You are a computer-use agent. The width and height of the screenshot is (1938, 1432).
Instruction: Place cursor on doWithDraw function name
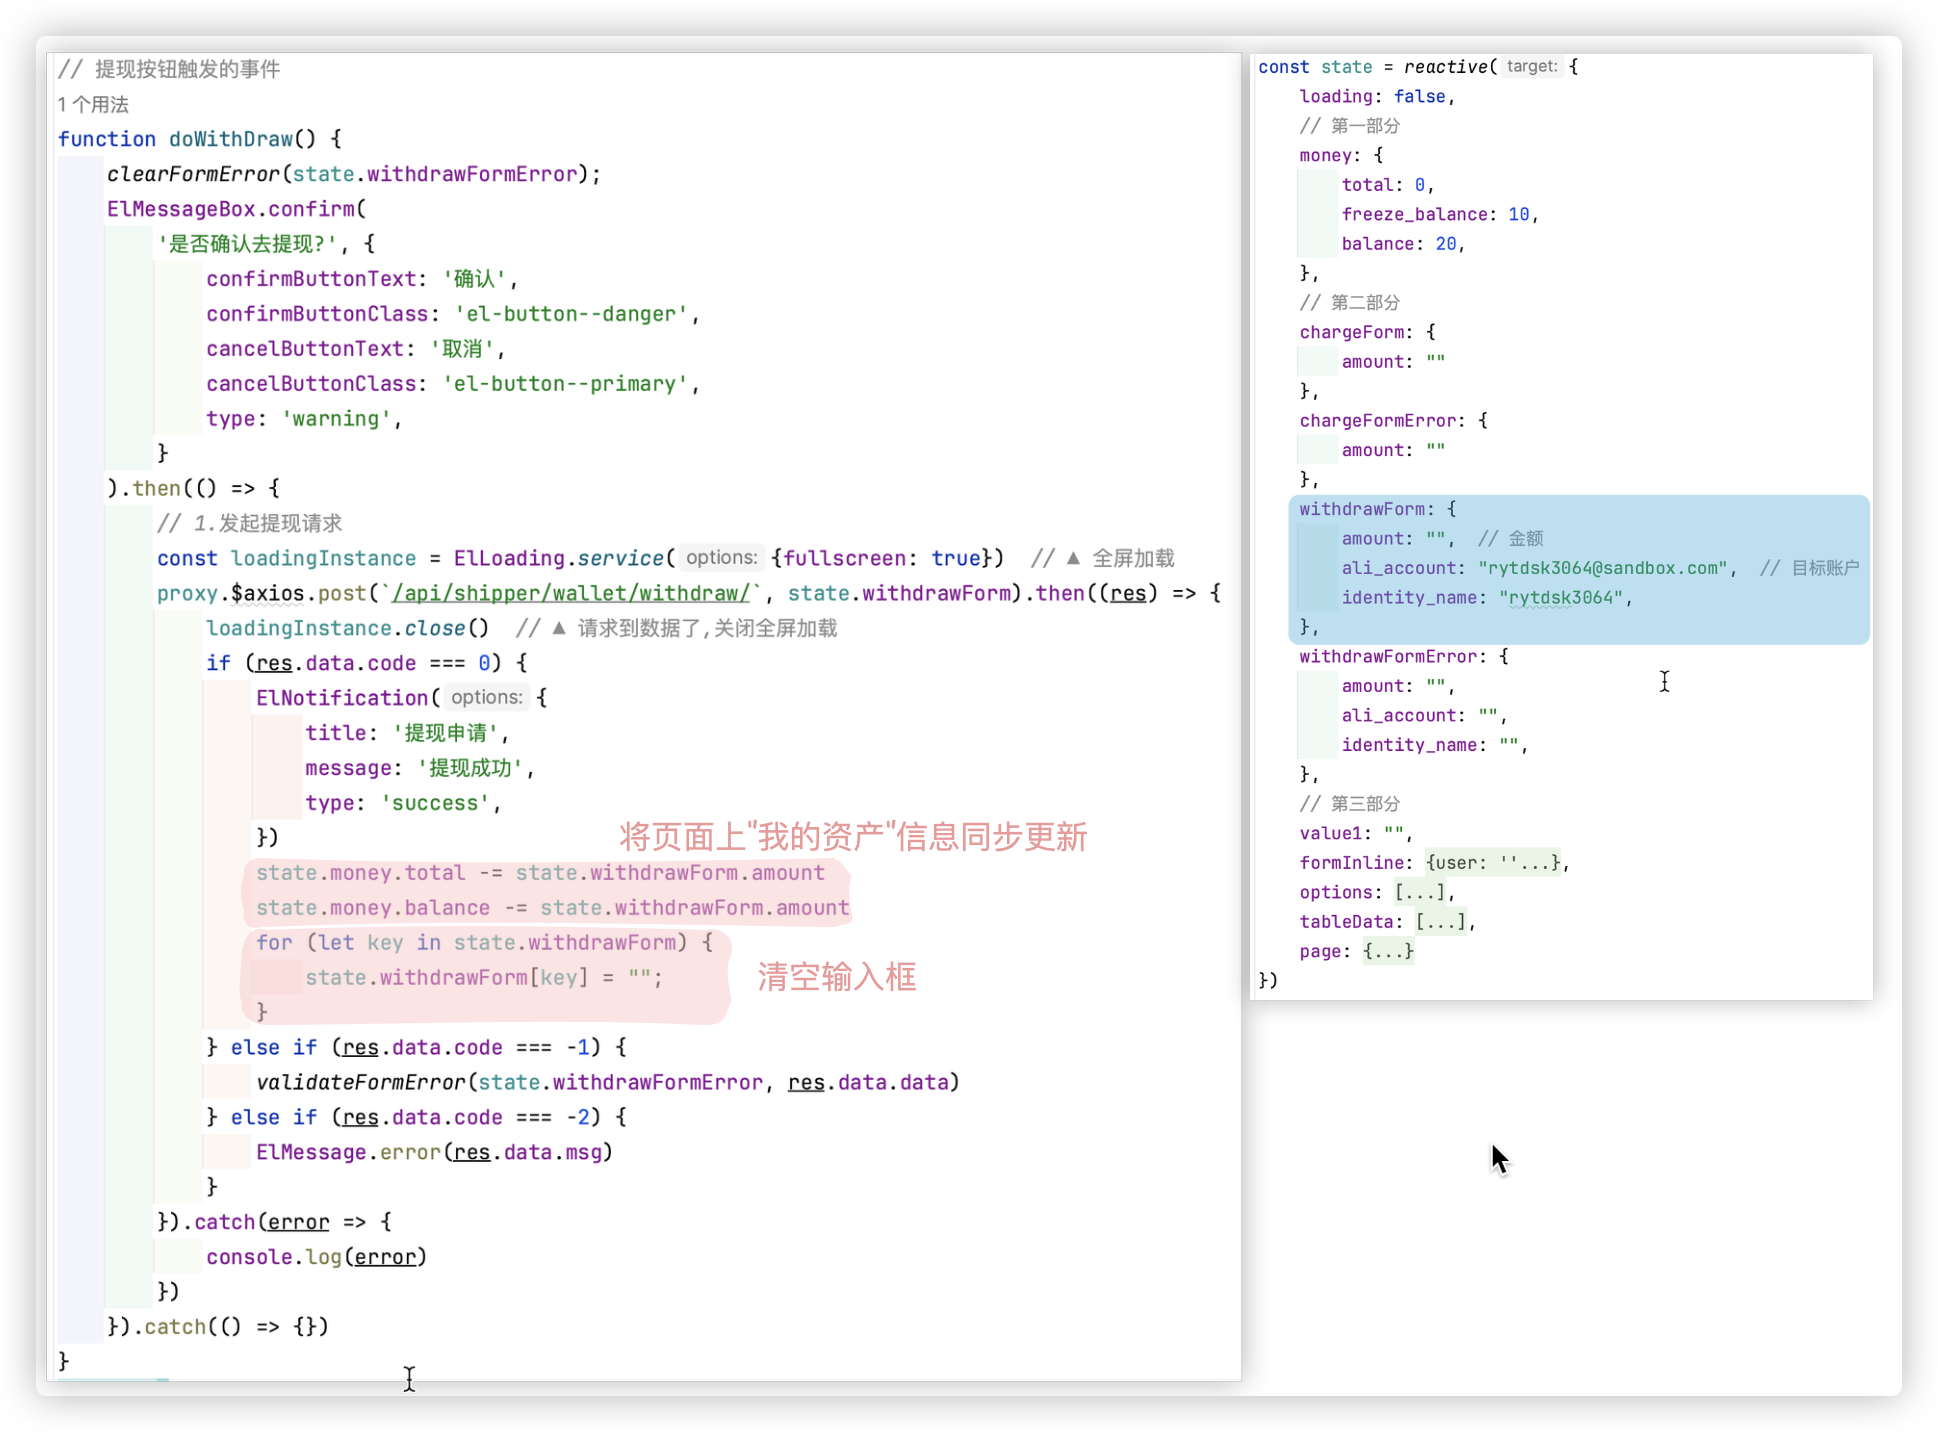[230, 139]
